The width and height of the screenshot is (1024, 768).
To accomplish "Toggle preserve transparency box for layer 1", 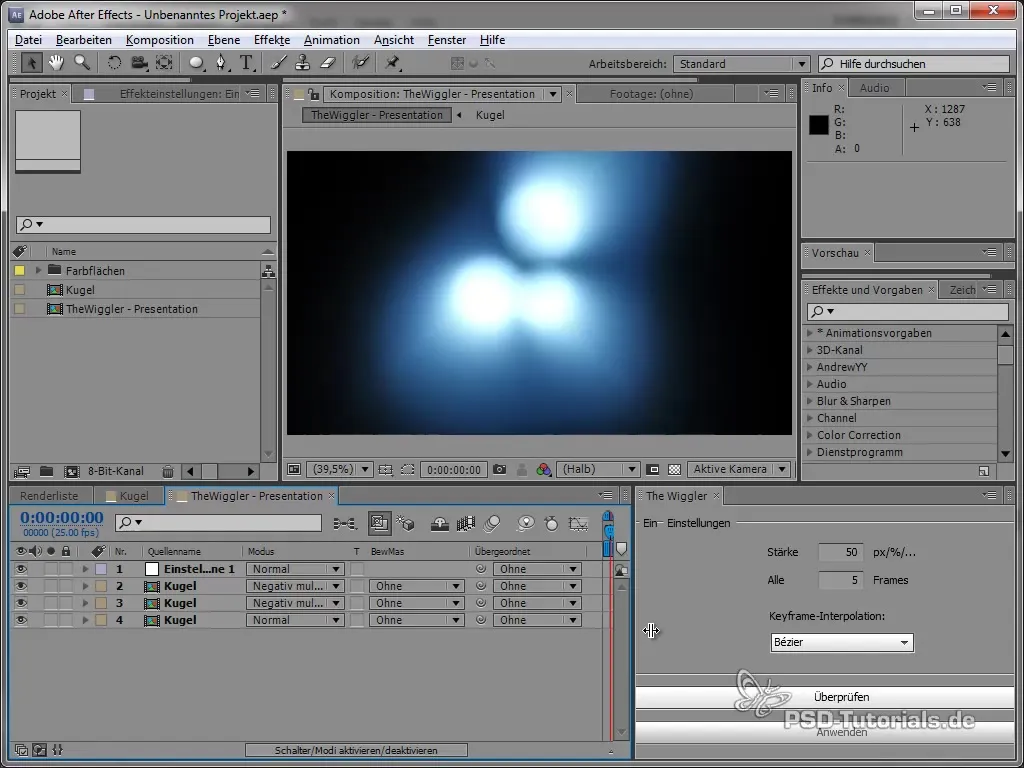I will [x=357, y=569].
